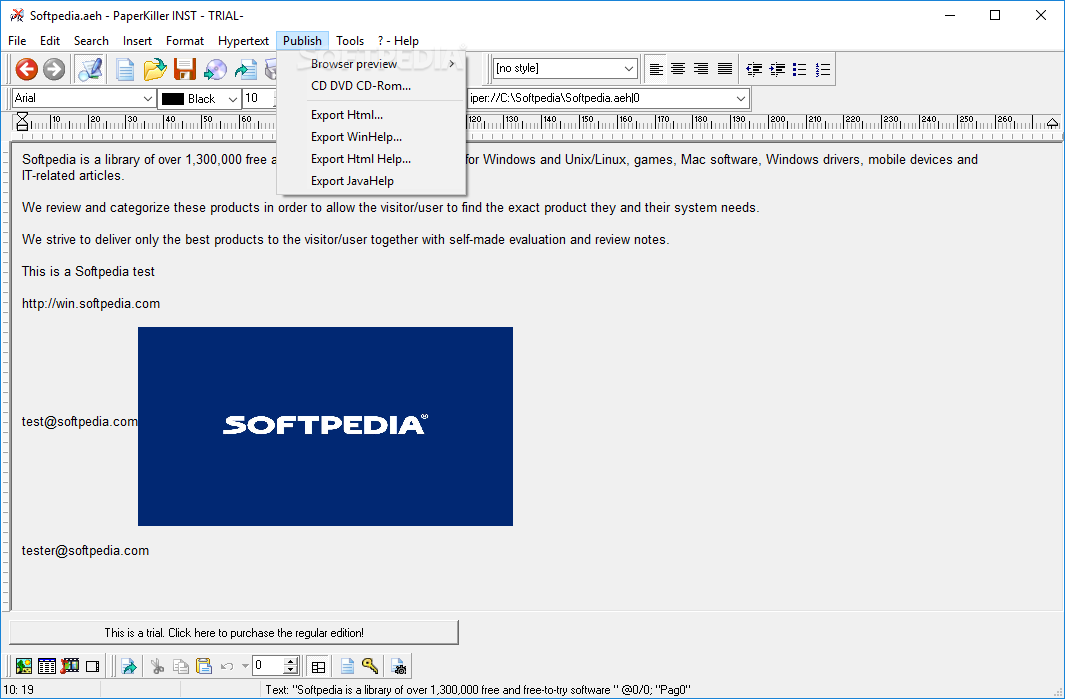Click the Softpedia logo image
Viewport: 1065px width, 699px height.
325,427
